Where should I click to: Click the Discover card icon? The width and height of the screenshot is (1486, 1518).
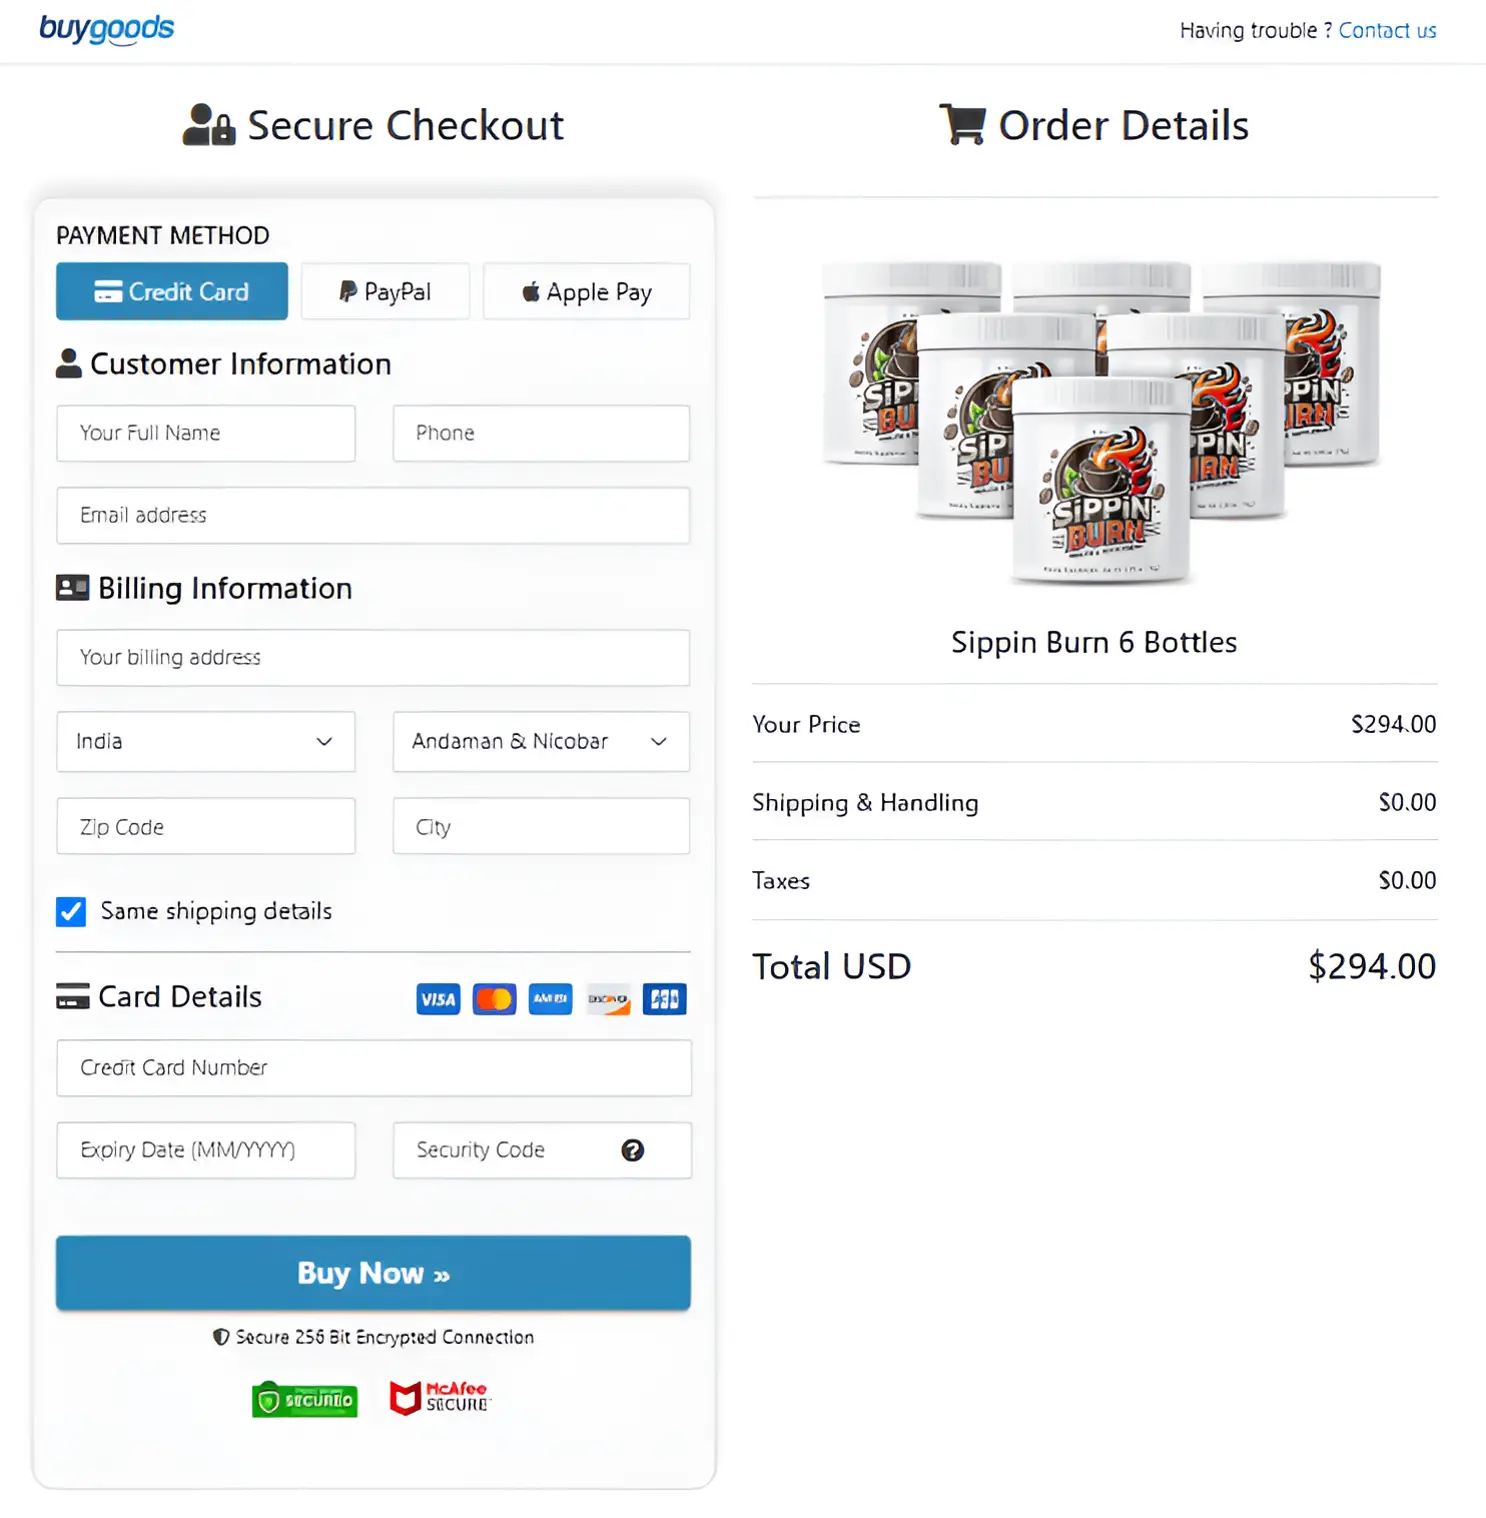(x=608, y=999)
